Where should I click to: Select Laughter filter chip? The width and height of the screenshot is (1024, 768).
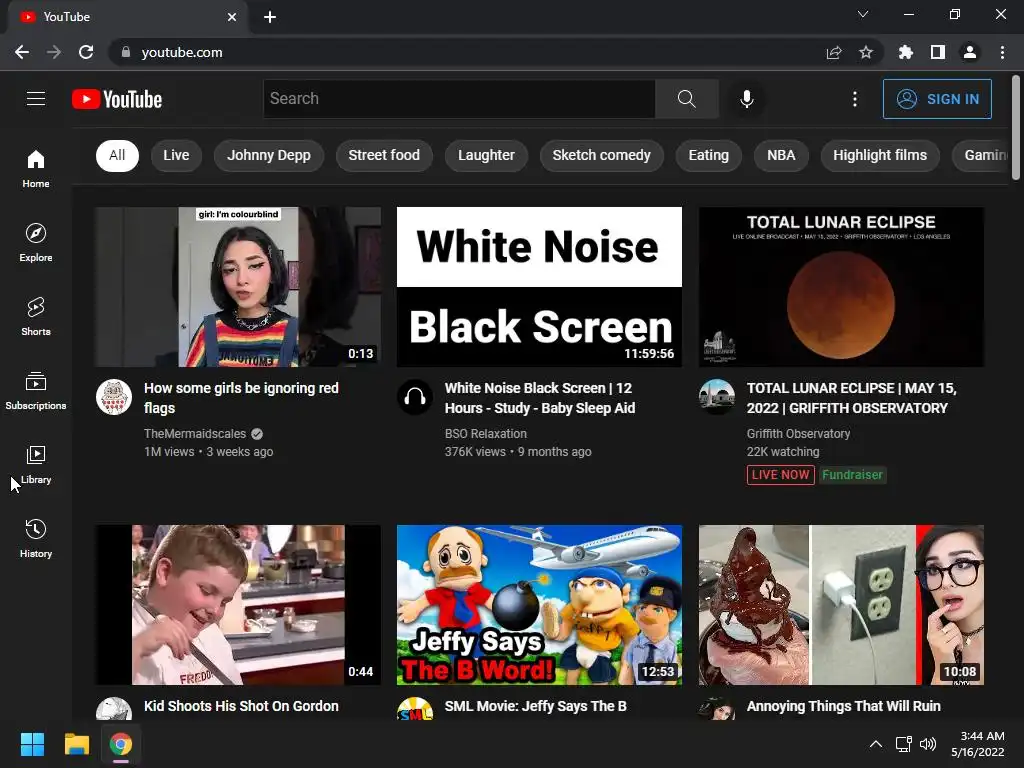pyautogui.click(x=487, y=155)
